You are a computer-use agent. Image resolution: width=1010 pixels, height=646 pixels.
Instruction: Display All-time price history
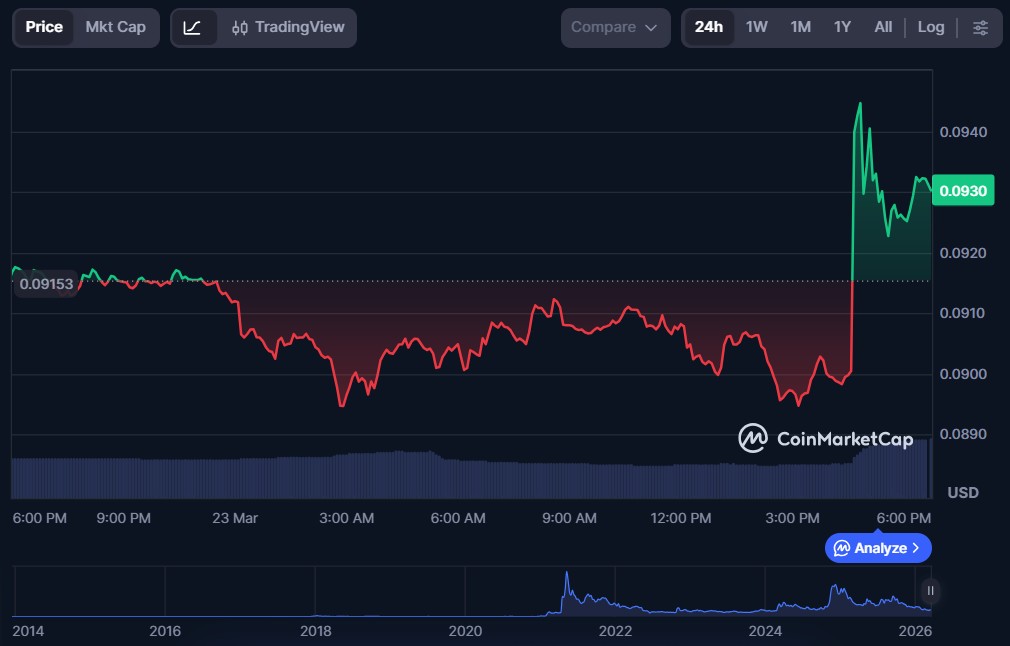[x=883, y=28]
